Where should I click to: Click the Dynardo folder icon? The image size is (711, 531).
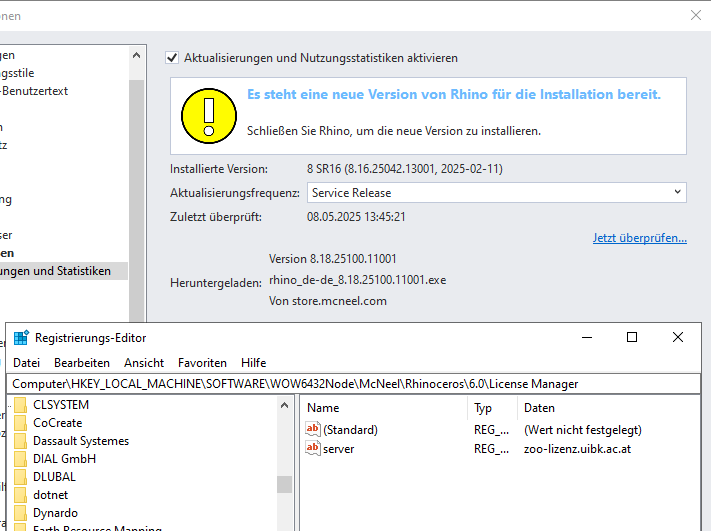click(20, 513)
